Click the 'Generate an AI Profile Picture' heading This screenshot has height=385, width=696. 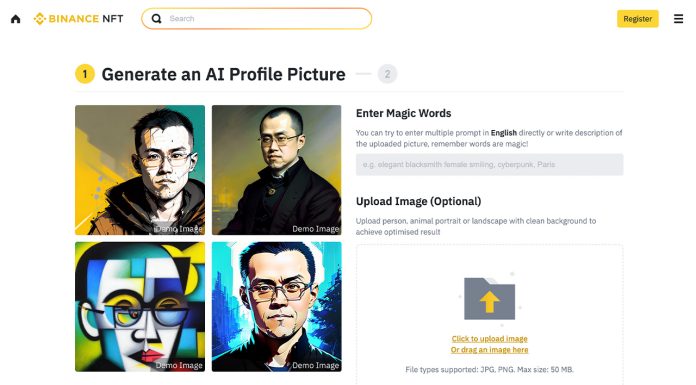tap(223, 74)
